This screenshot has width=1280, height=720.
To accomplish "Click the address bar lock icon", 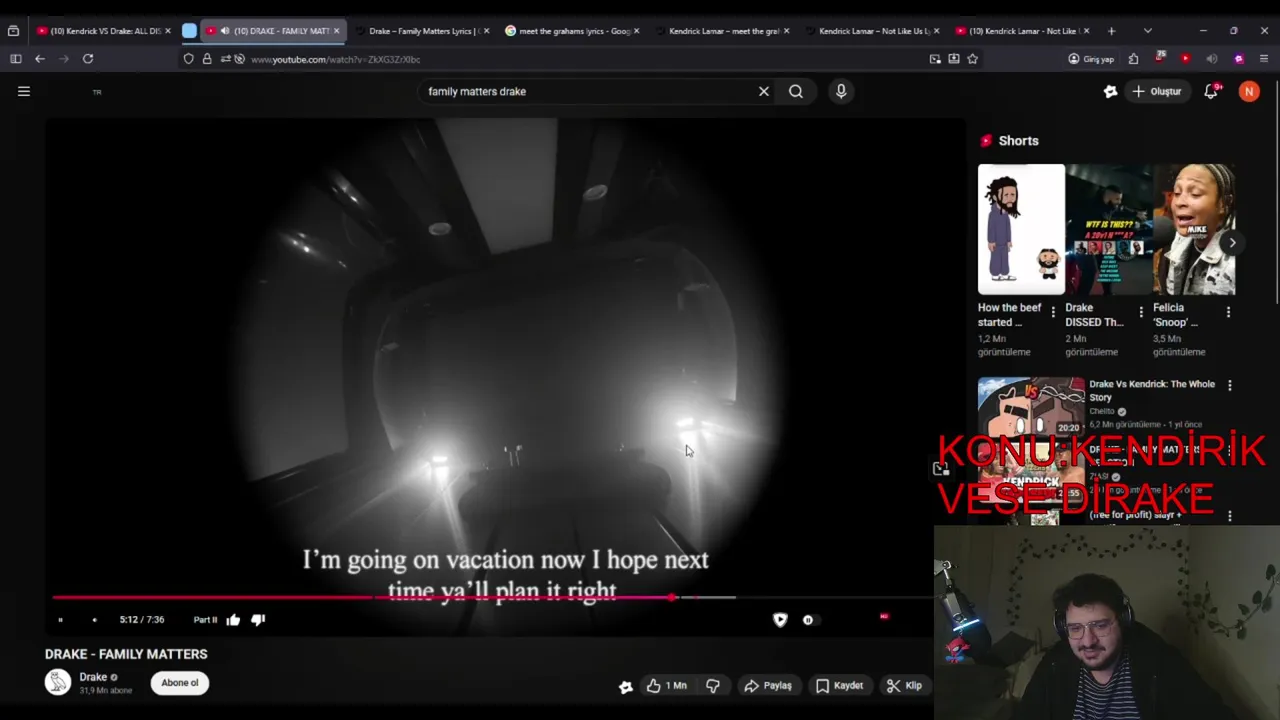I will (x=207, y=59).
